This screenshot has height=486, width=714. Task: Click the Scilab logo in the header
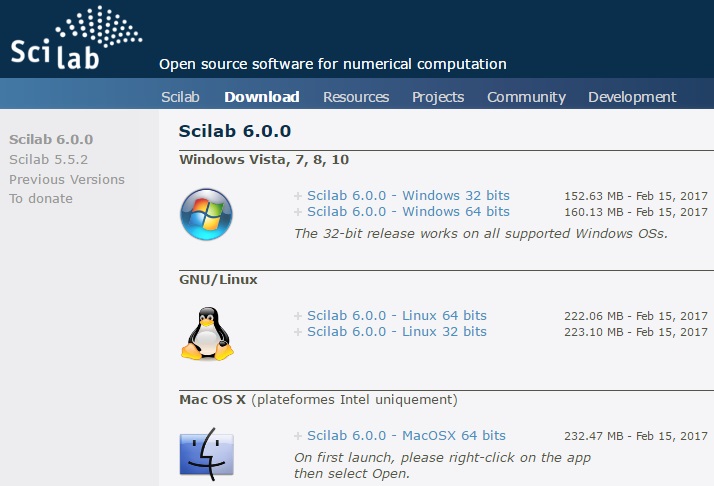click(x=76, y=38)
